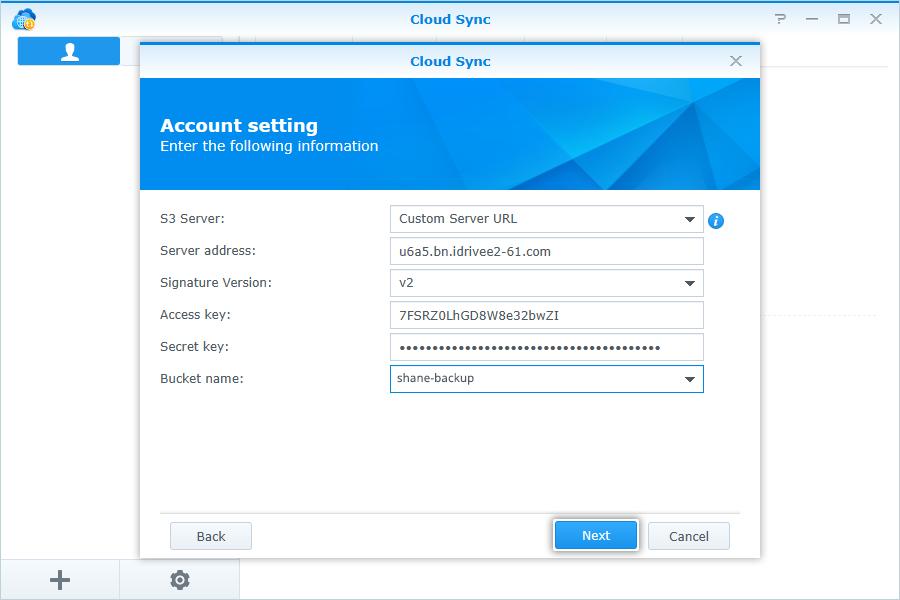This screenshot has height=600, width=900.
Task: Go Back to previous step
Action: pos(211,536)
